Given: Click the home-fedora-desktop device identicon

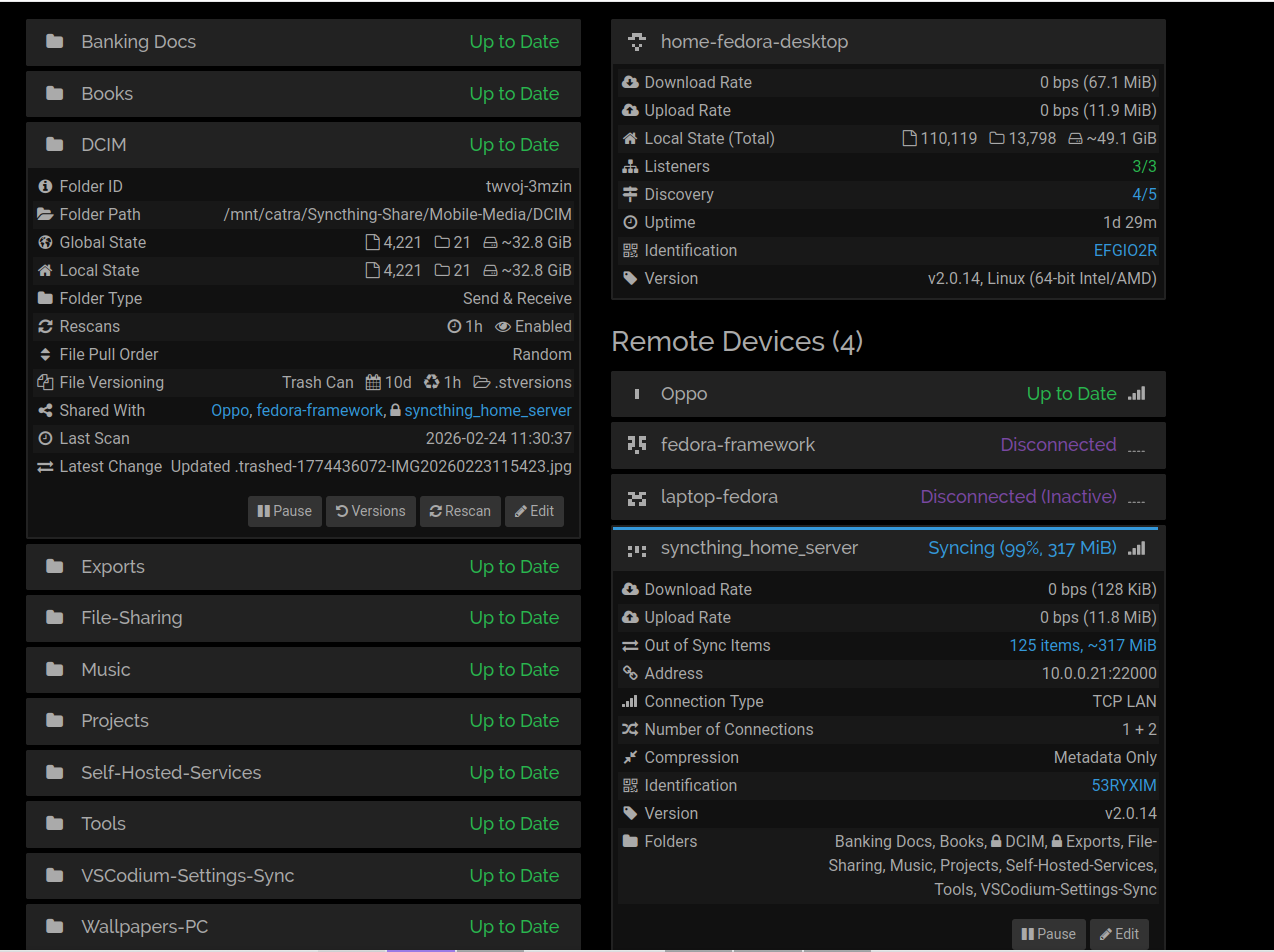Looking at the screenshot, I should [x=636, y=42].
